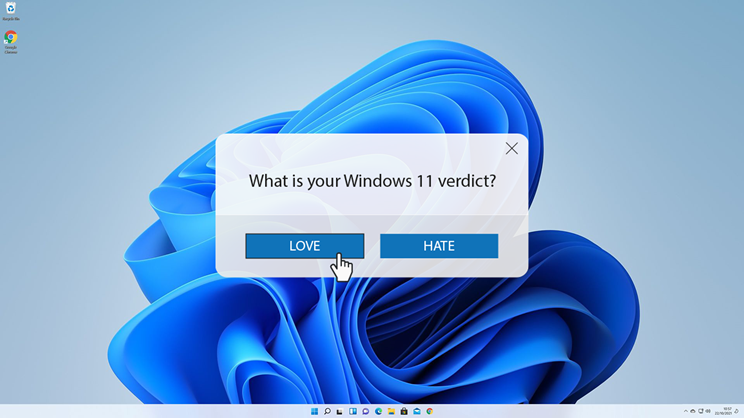Open the Recycle Bin desktop icon
Image resolution: width=744 pixels, height=418 pixels.
tap(11, 11)
